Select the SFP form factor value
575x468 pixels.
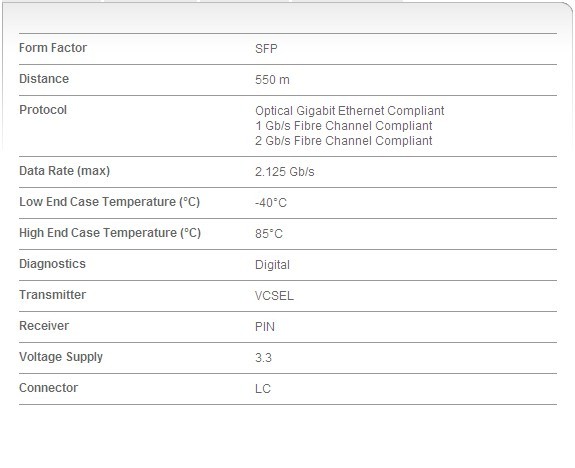point(266,49)
